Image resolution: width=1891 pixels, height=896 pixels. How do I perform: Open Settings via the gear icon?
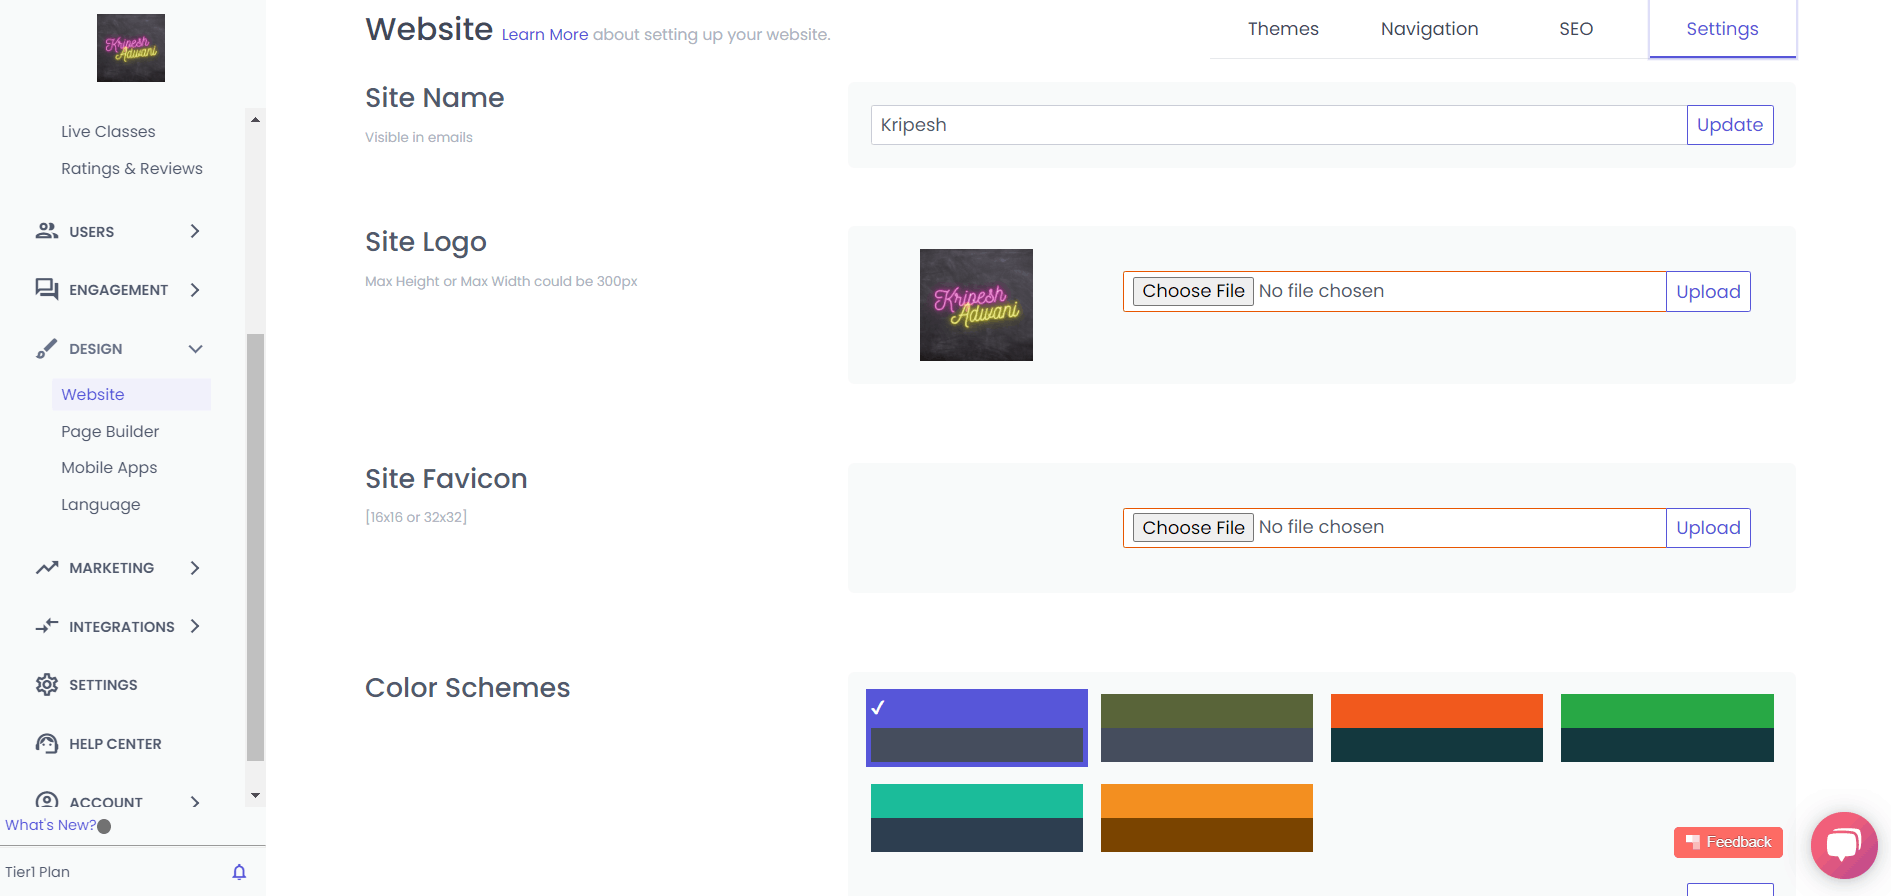click(47, 685)
